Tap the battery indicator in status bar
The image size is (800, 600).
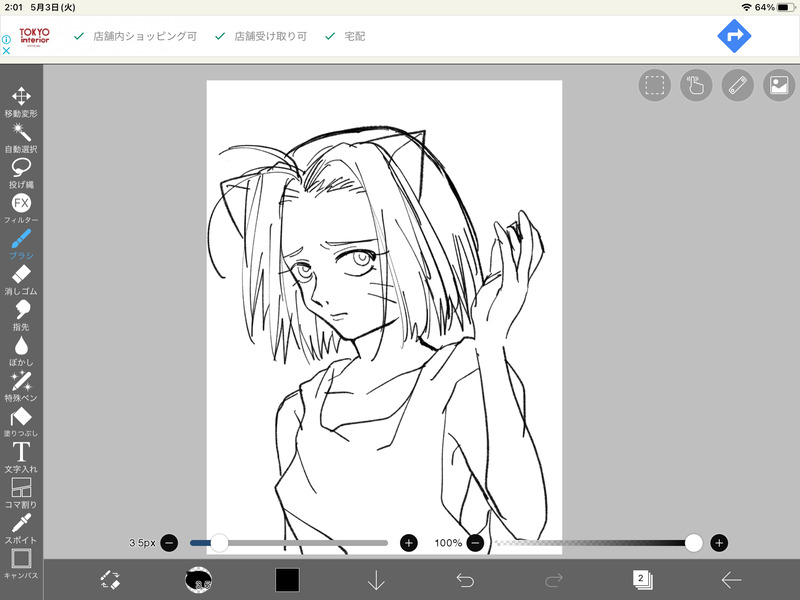click(786, 7)
